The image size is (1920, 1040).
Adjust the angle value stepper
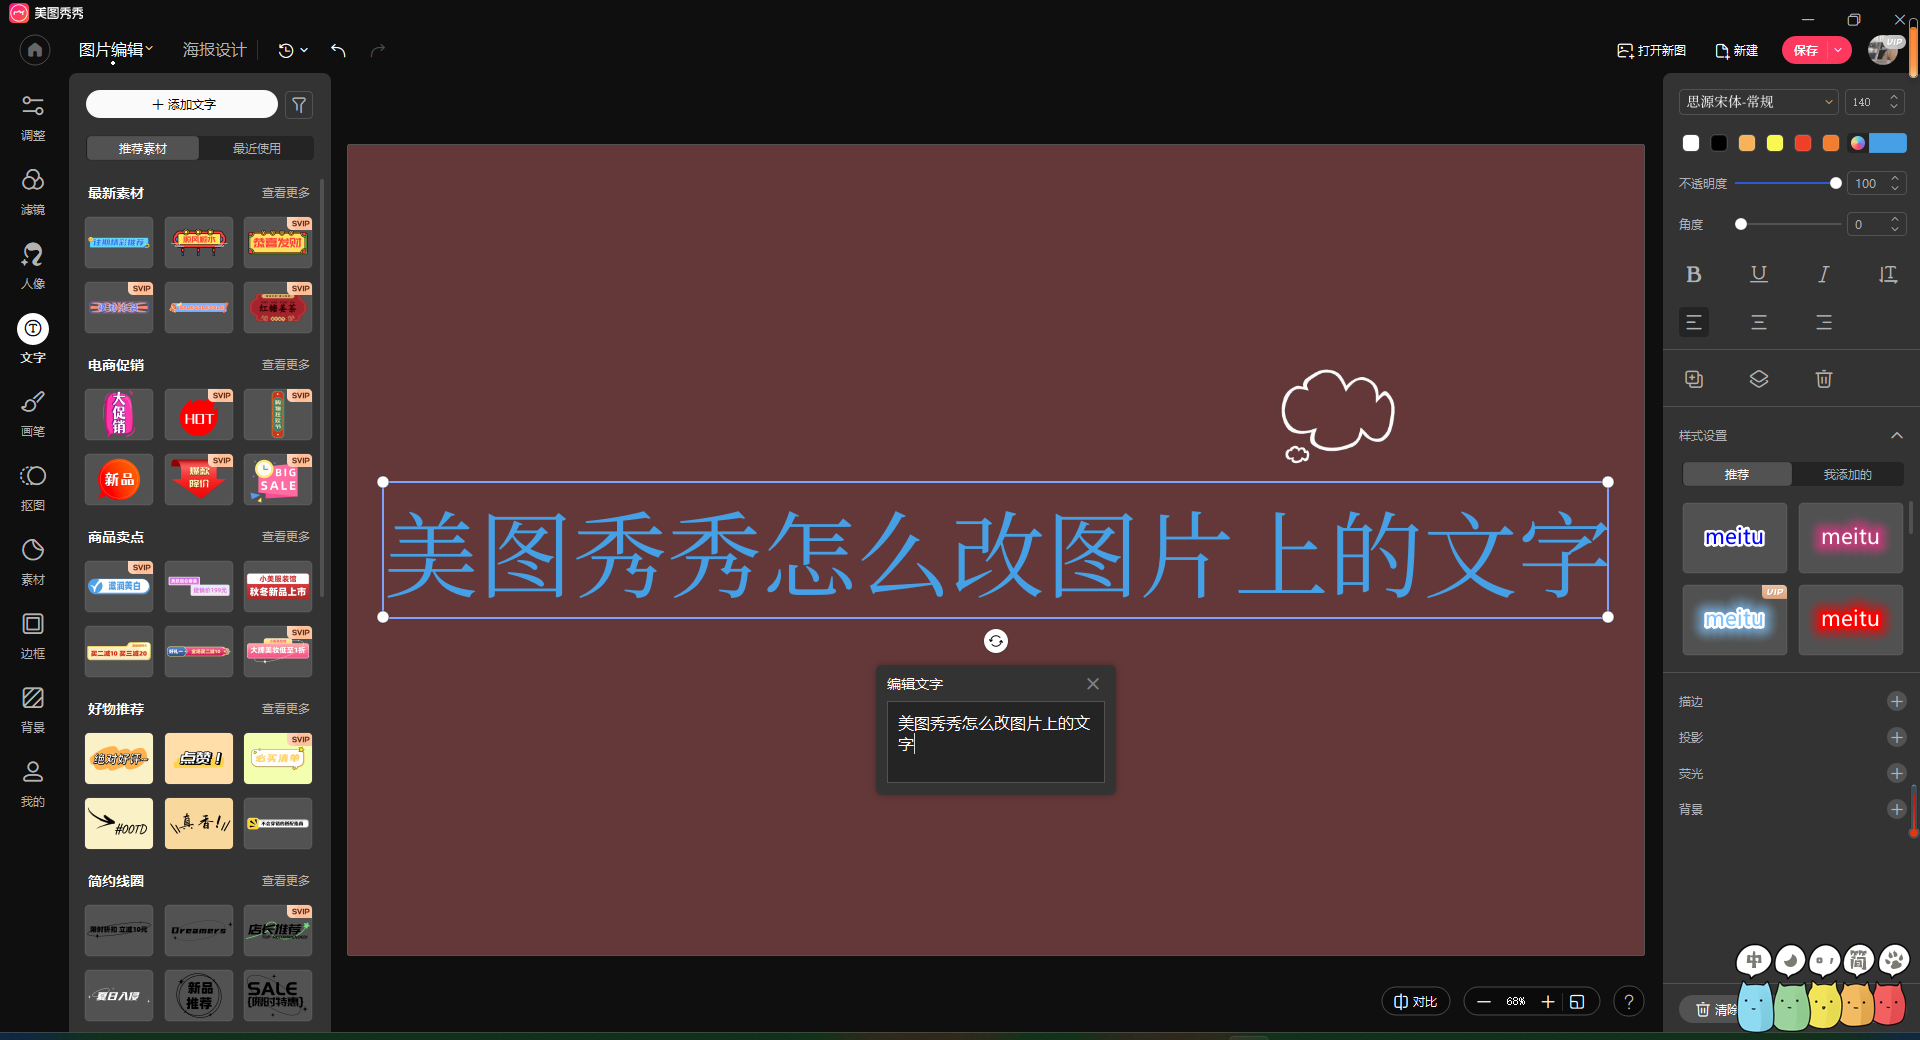[1895, 225]
